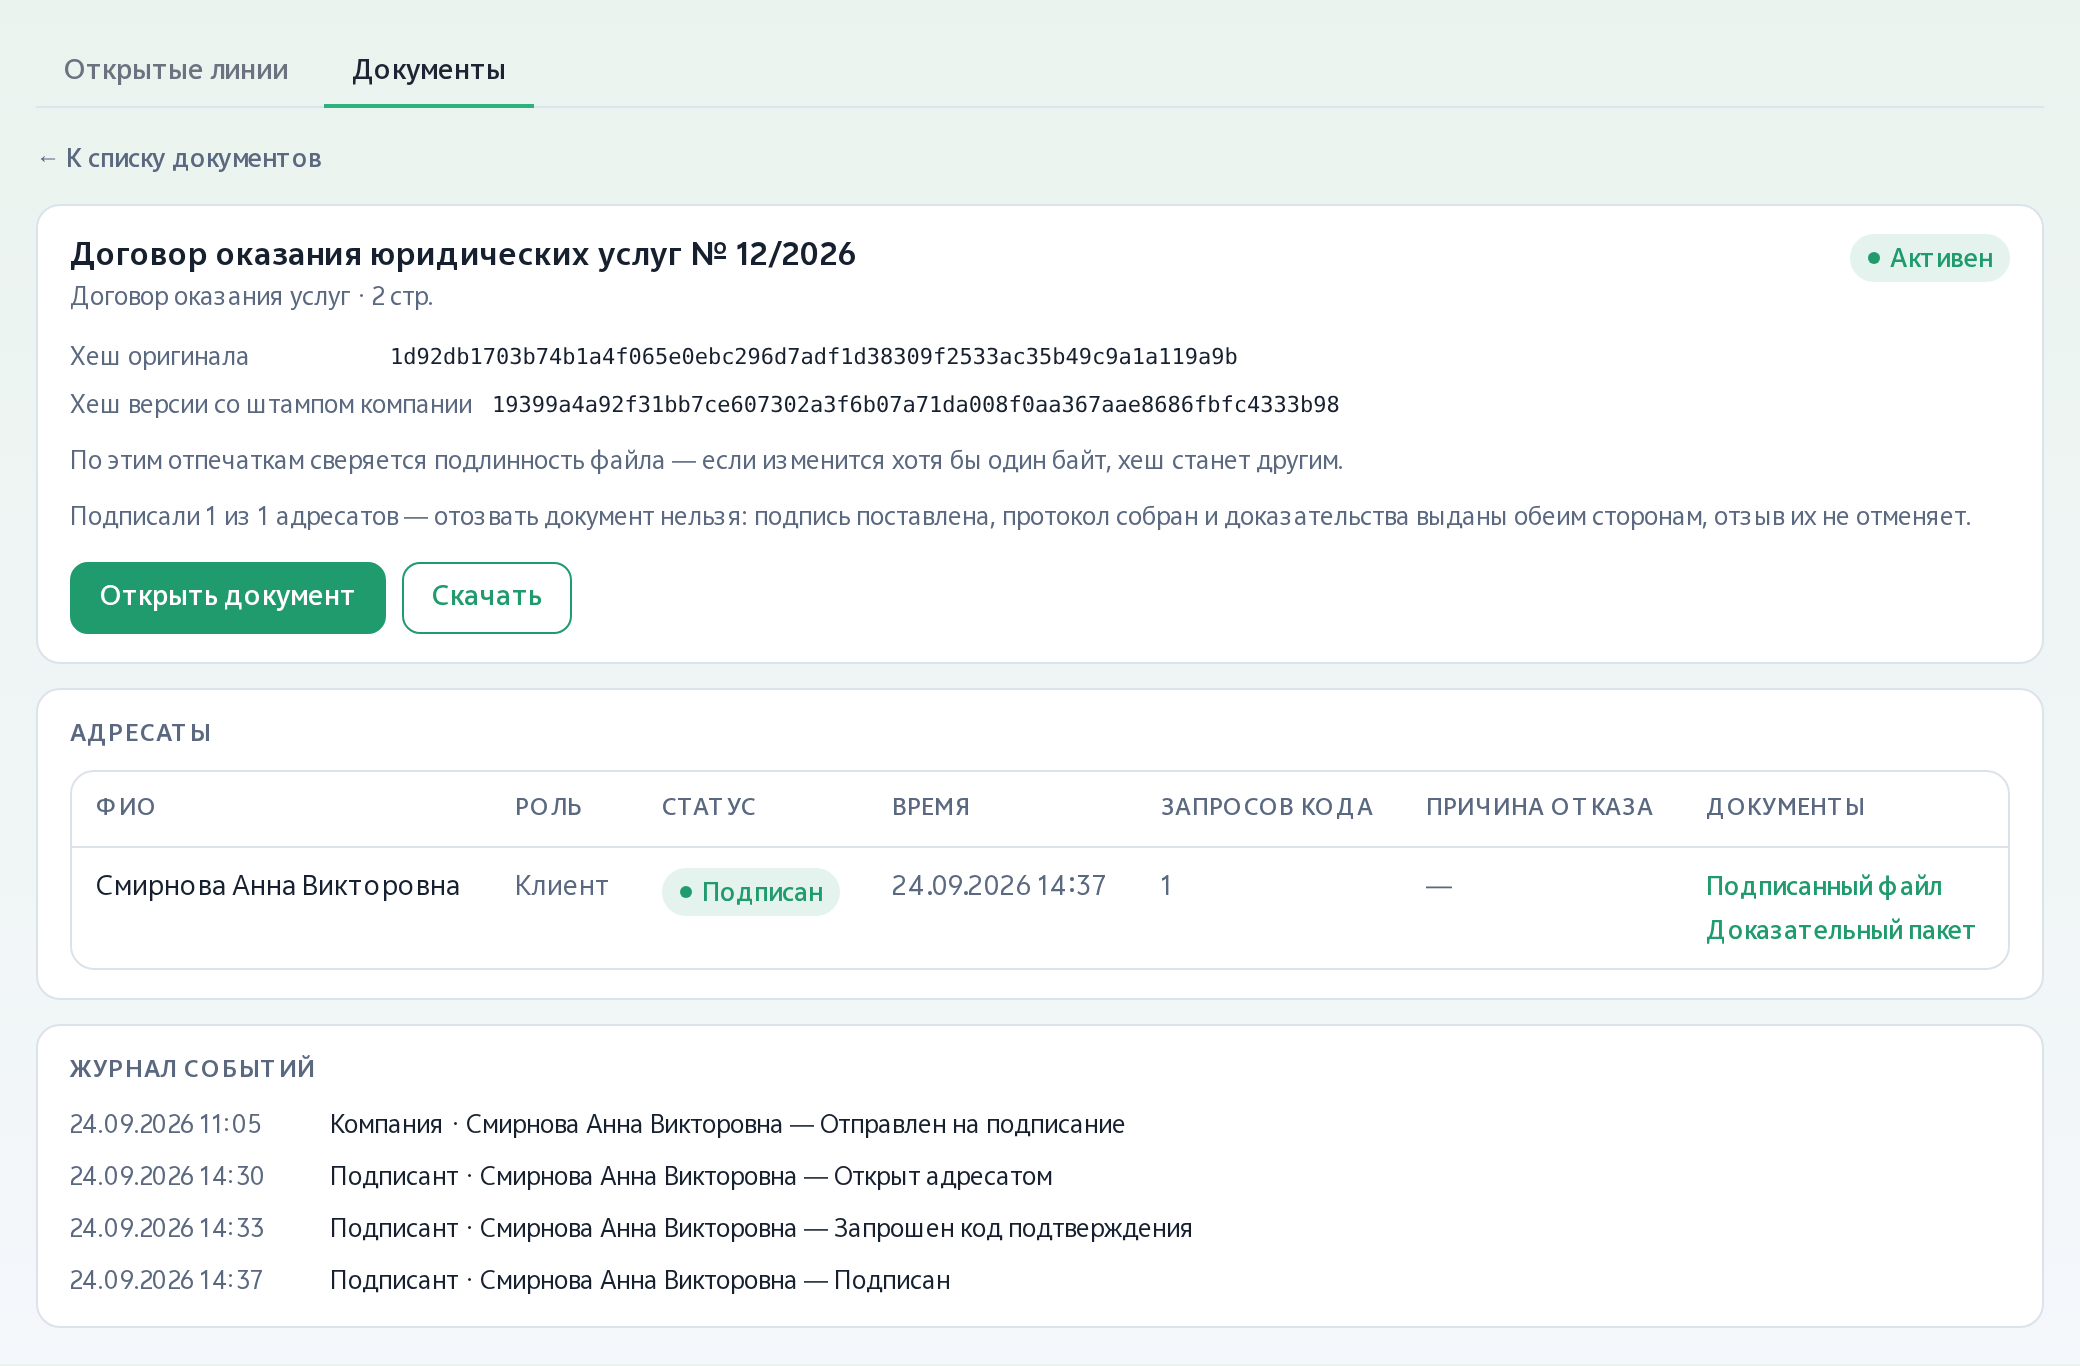Select the Документы tab

point(429,70)
